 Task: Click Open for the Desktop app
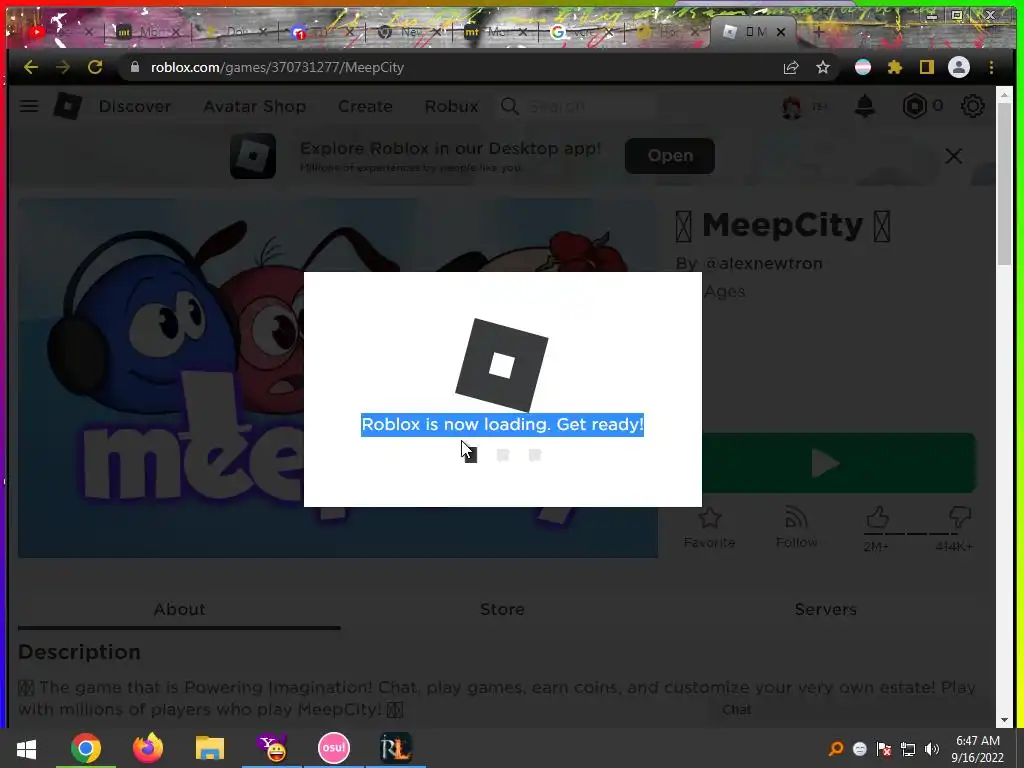(670, 155)
